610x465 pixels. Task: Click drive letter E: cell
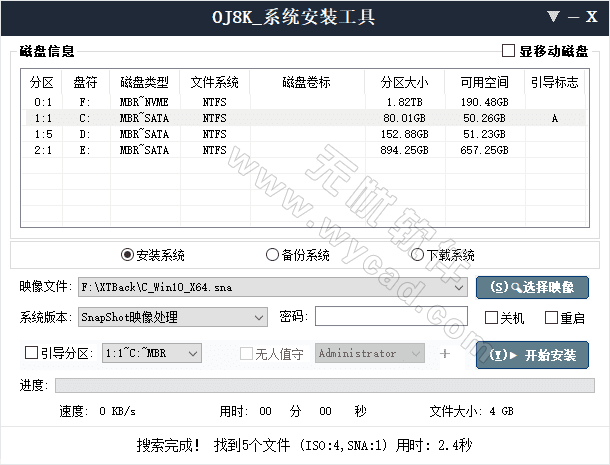pos(85,150)
